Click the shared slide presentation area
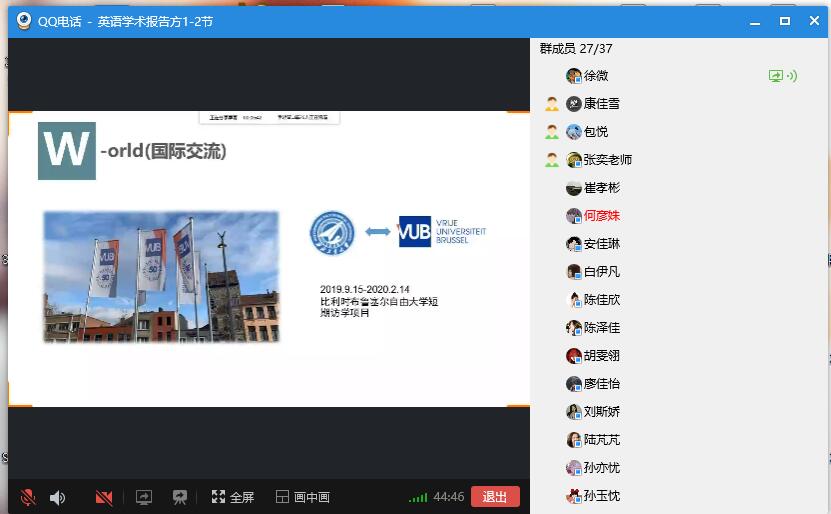The image size is (831, 514). click(x=268, y=258)
